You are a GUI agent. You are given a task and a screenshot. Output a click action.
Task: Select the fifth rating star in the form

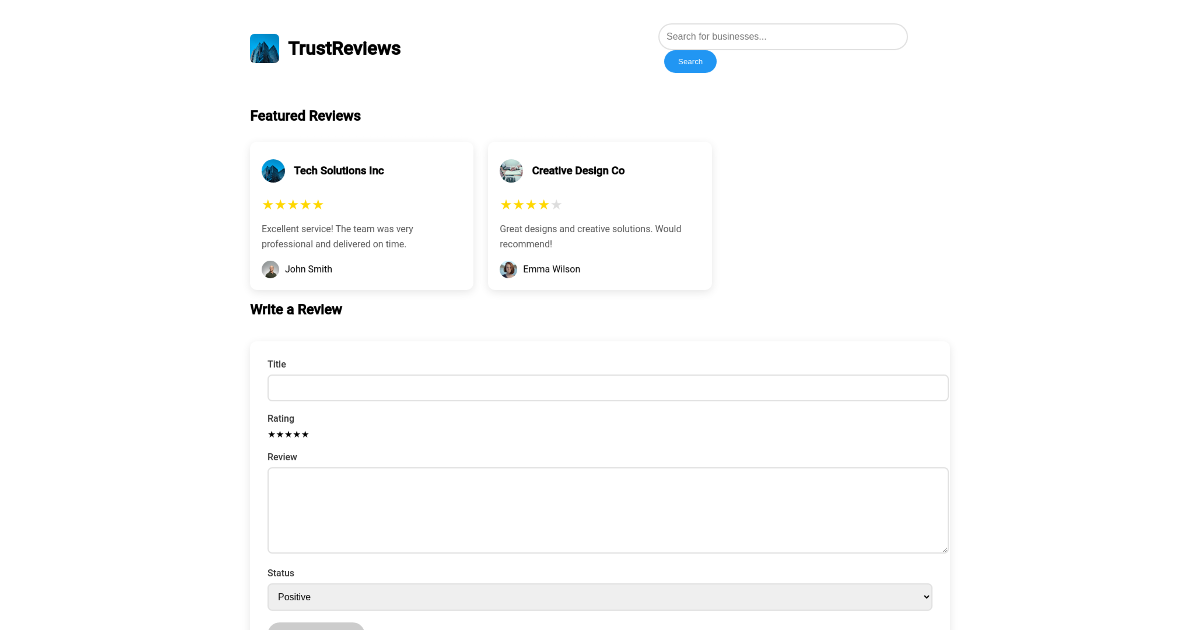pyautogui.click(x=305, y=435)
